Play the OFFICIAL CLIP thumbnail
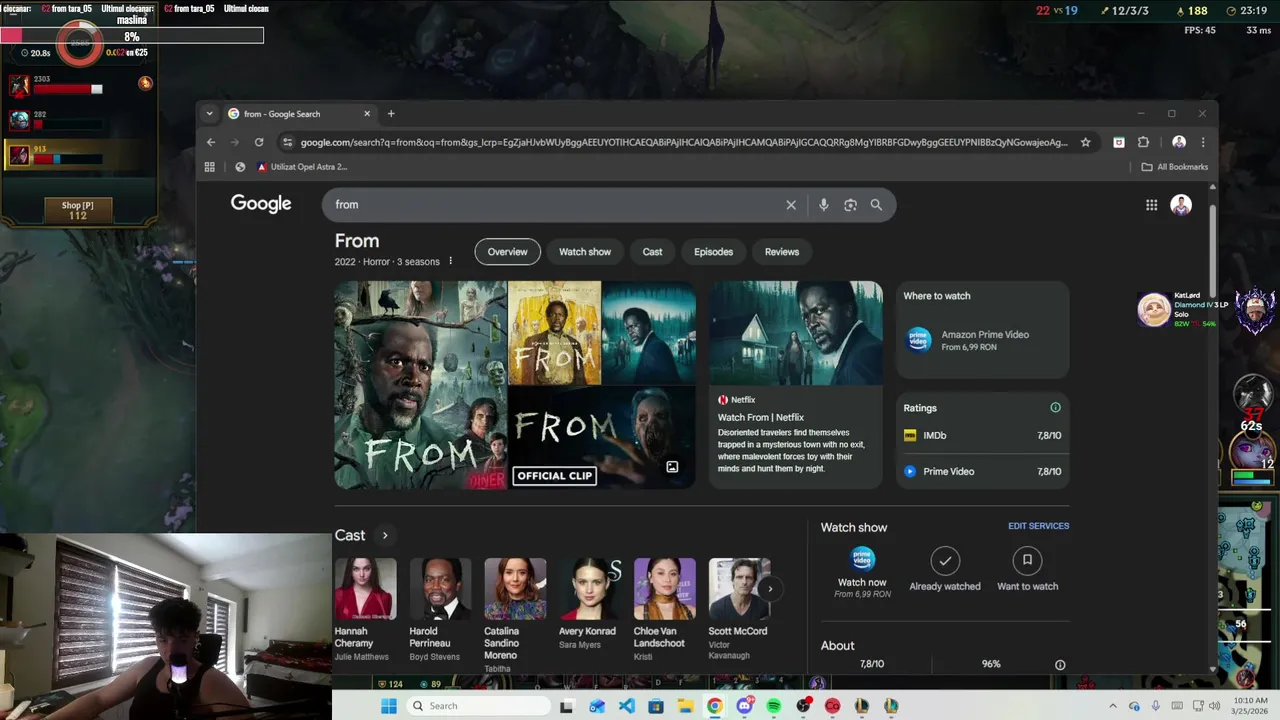The height and width of the screenshot is (720, 1280). pyautogui.click(x=602, y=438)
